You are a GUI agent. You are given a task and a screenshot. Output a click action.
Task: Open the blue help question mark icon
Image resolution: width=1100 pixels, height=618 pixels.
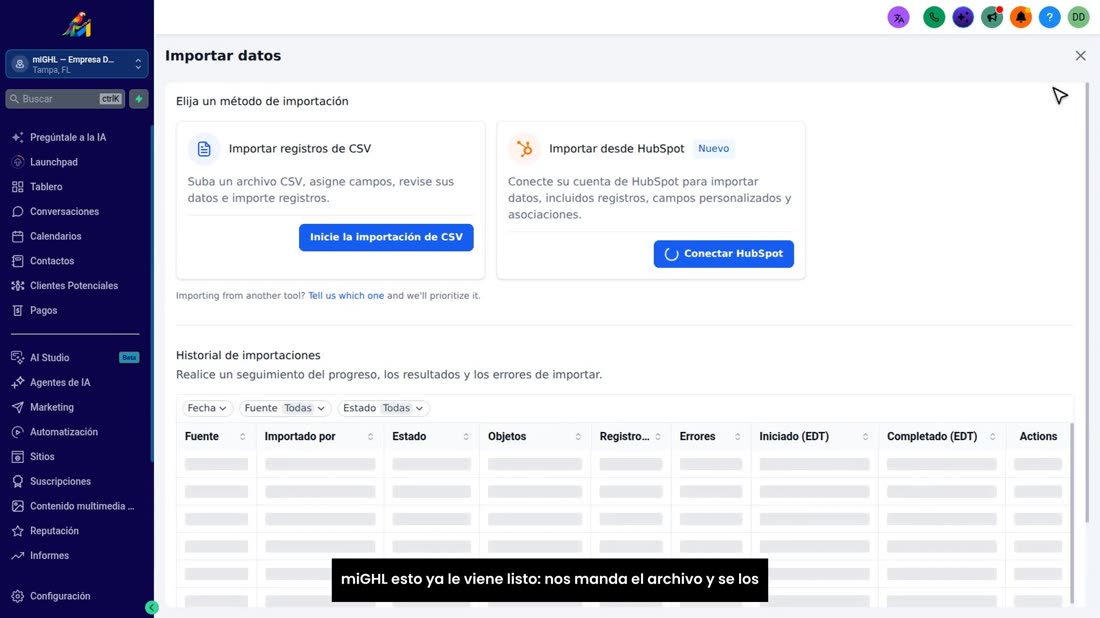(1049, 18)
